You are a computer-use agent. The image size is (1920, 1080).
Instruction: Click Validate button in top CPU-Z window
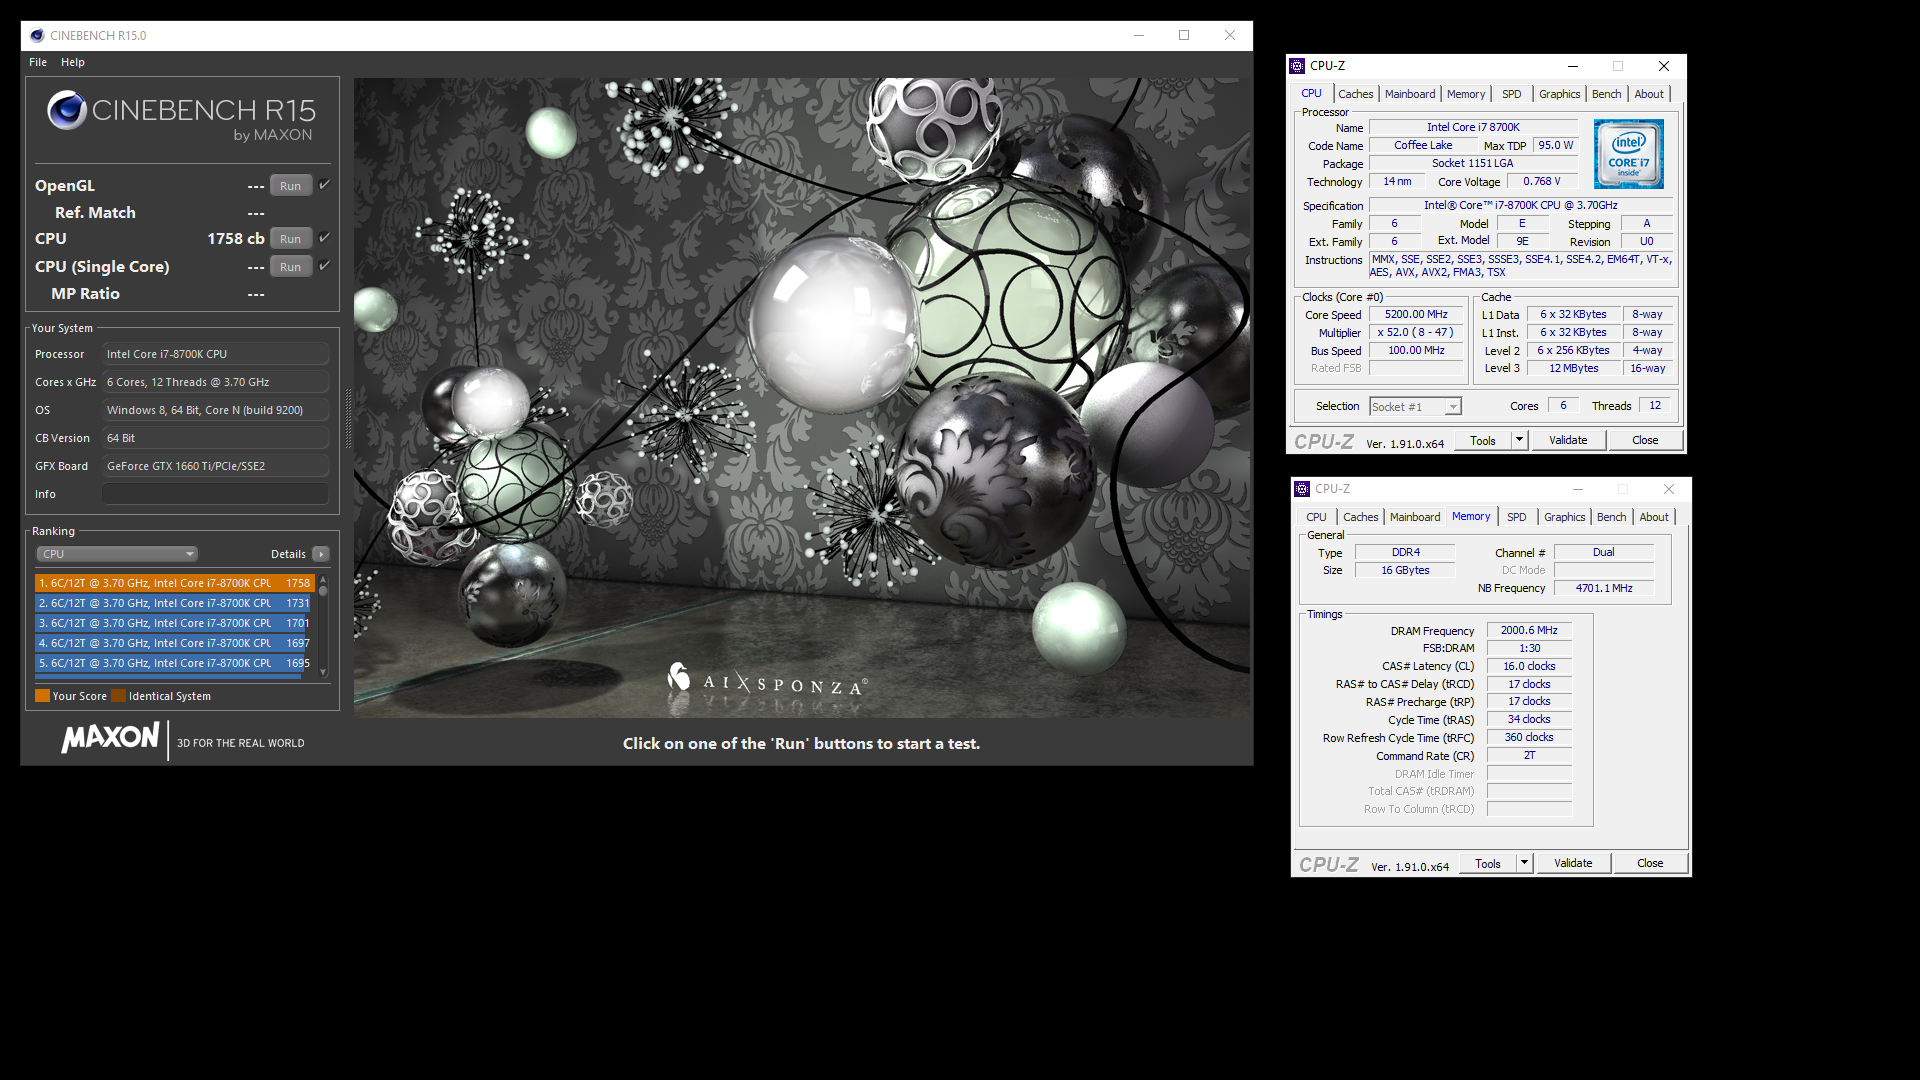(1568, 440)
